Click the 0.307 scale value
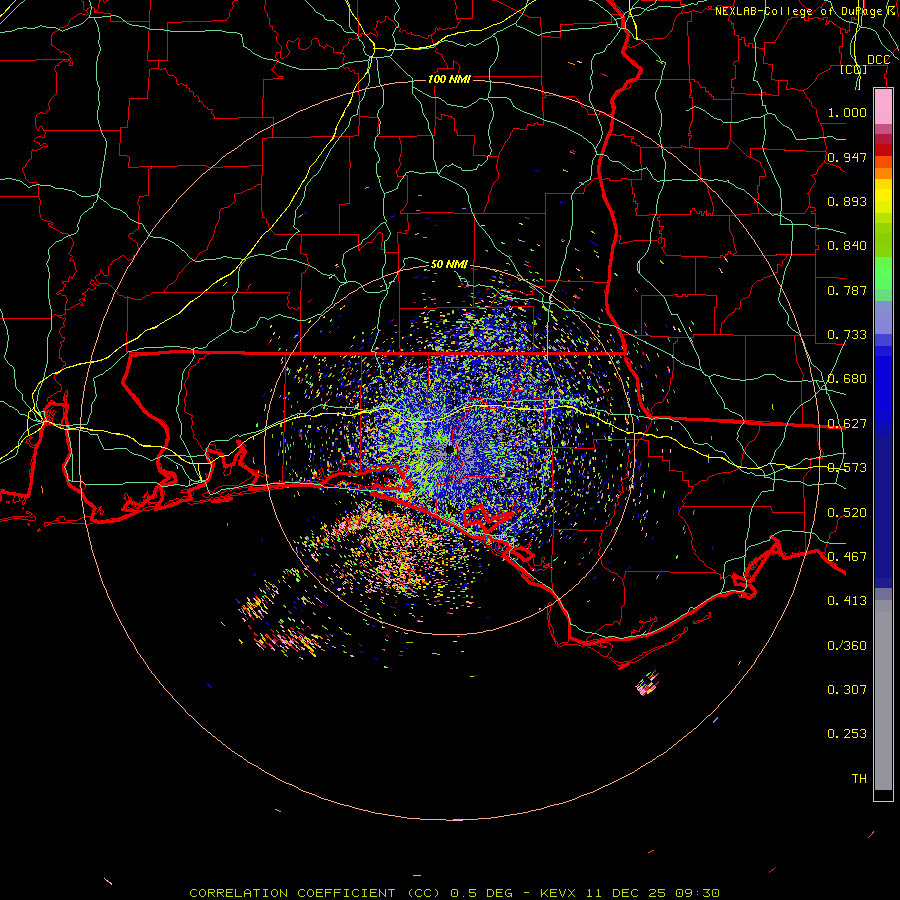The height and width of the screenshot is (900, 900). 847,690
